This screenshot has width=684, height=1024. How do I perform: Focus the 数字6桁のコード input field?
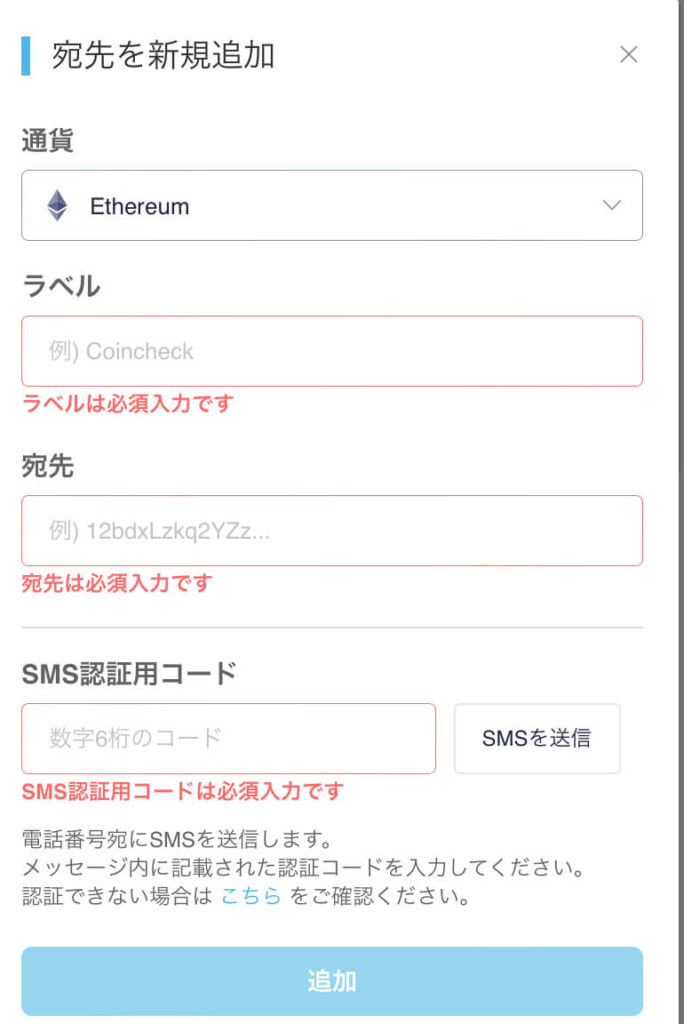coord(229,738)
